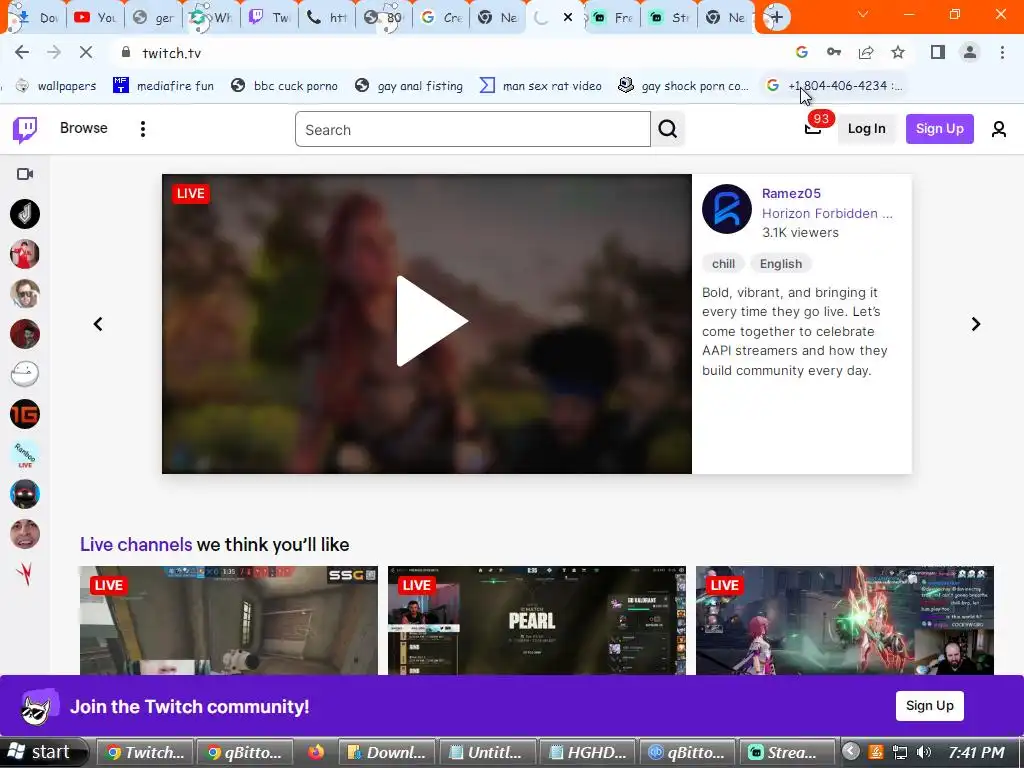Click the share page icon
The height and width of the screenshot is (768, 1024).
click(x=866, y=52)
